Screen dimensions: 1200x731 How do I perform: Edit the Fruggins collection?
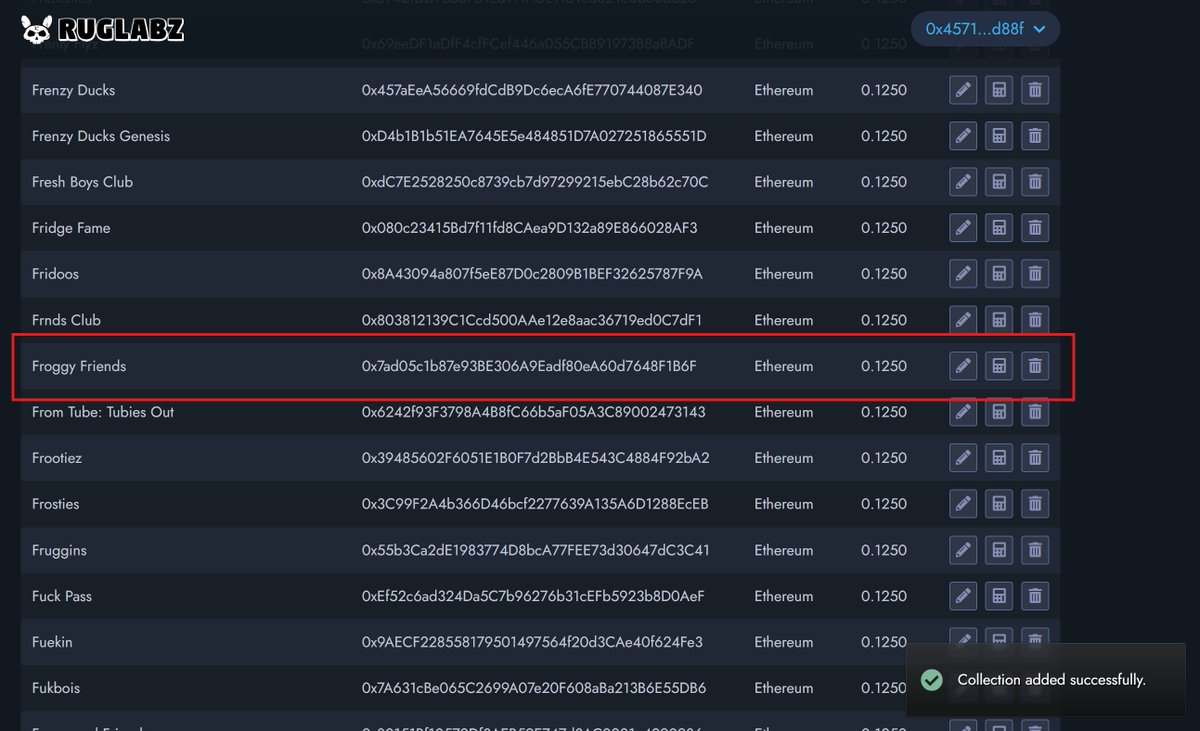click(x=962, y=550)
